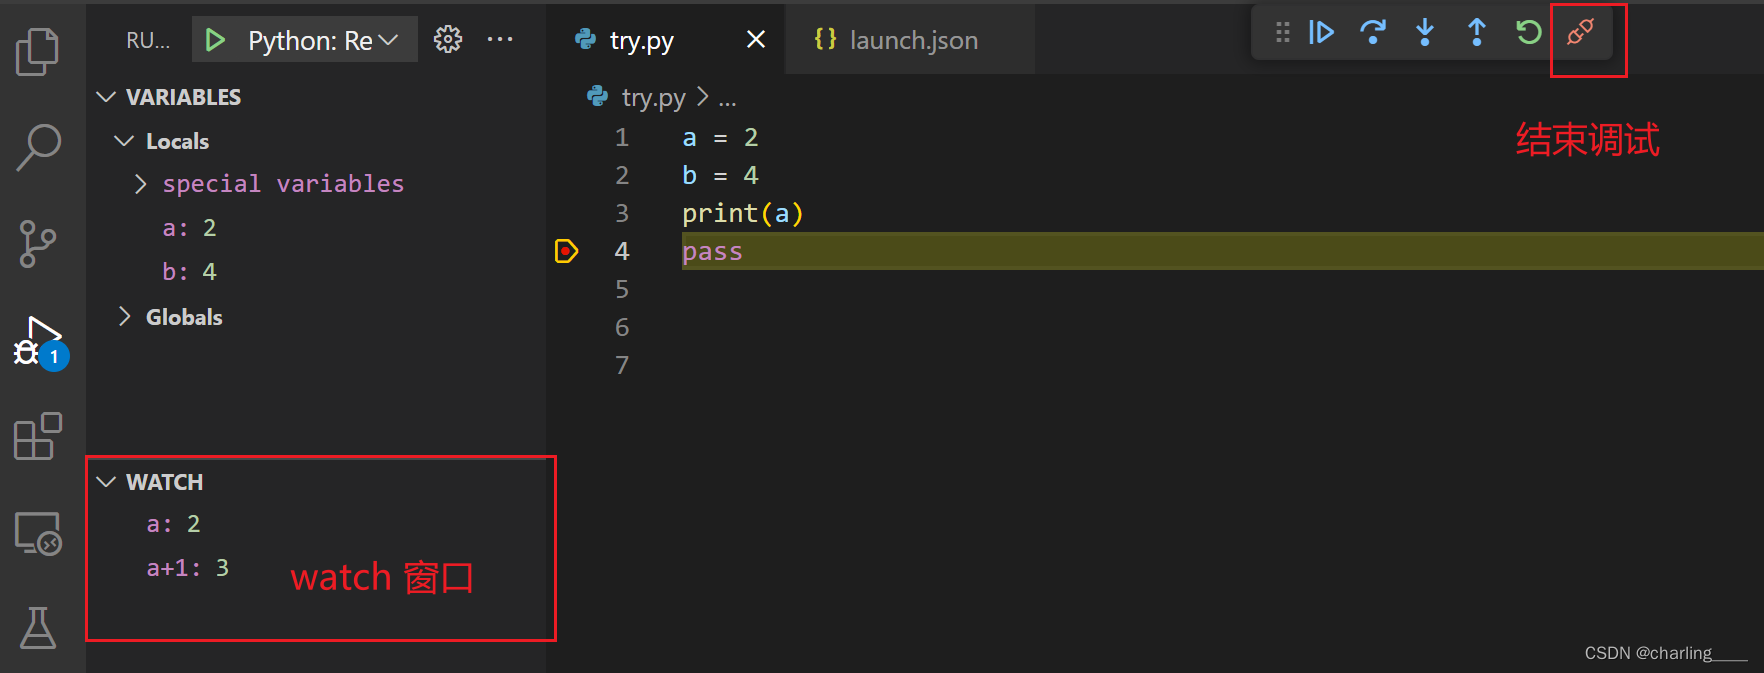Open the Testing flask view

click(38, 627)
